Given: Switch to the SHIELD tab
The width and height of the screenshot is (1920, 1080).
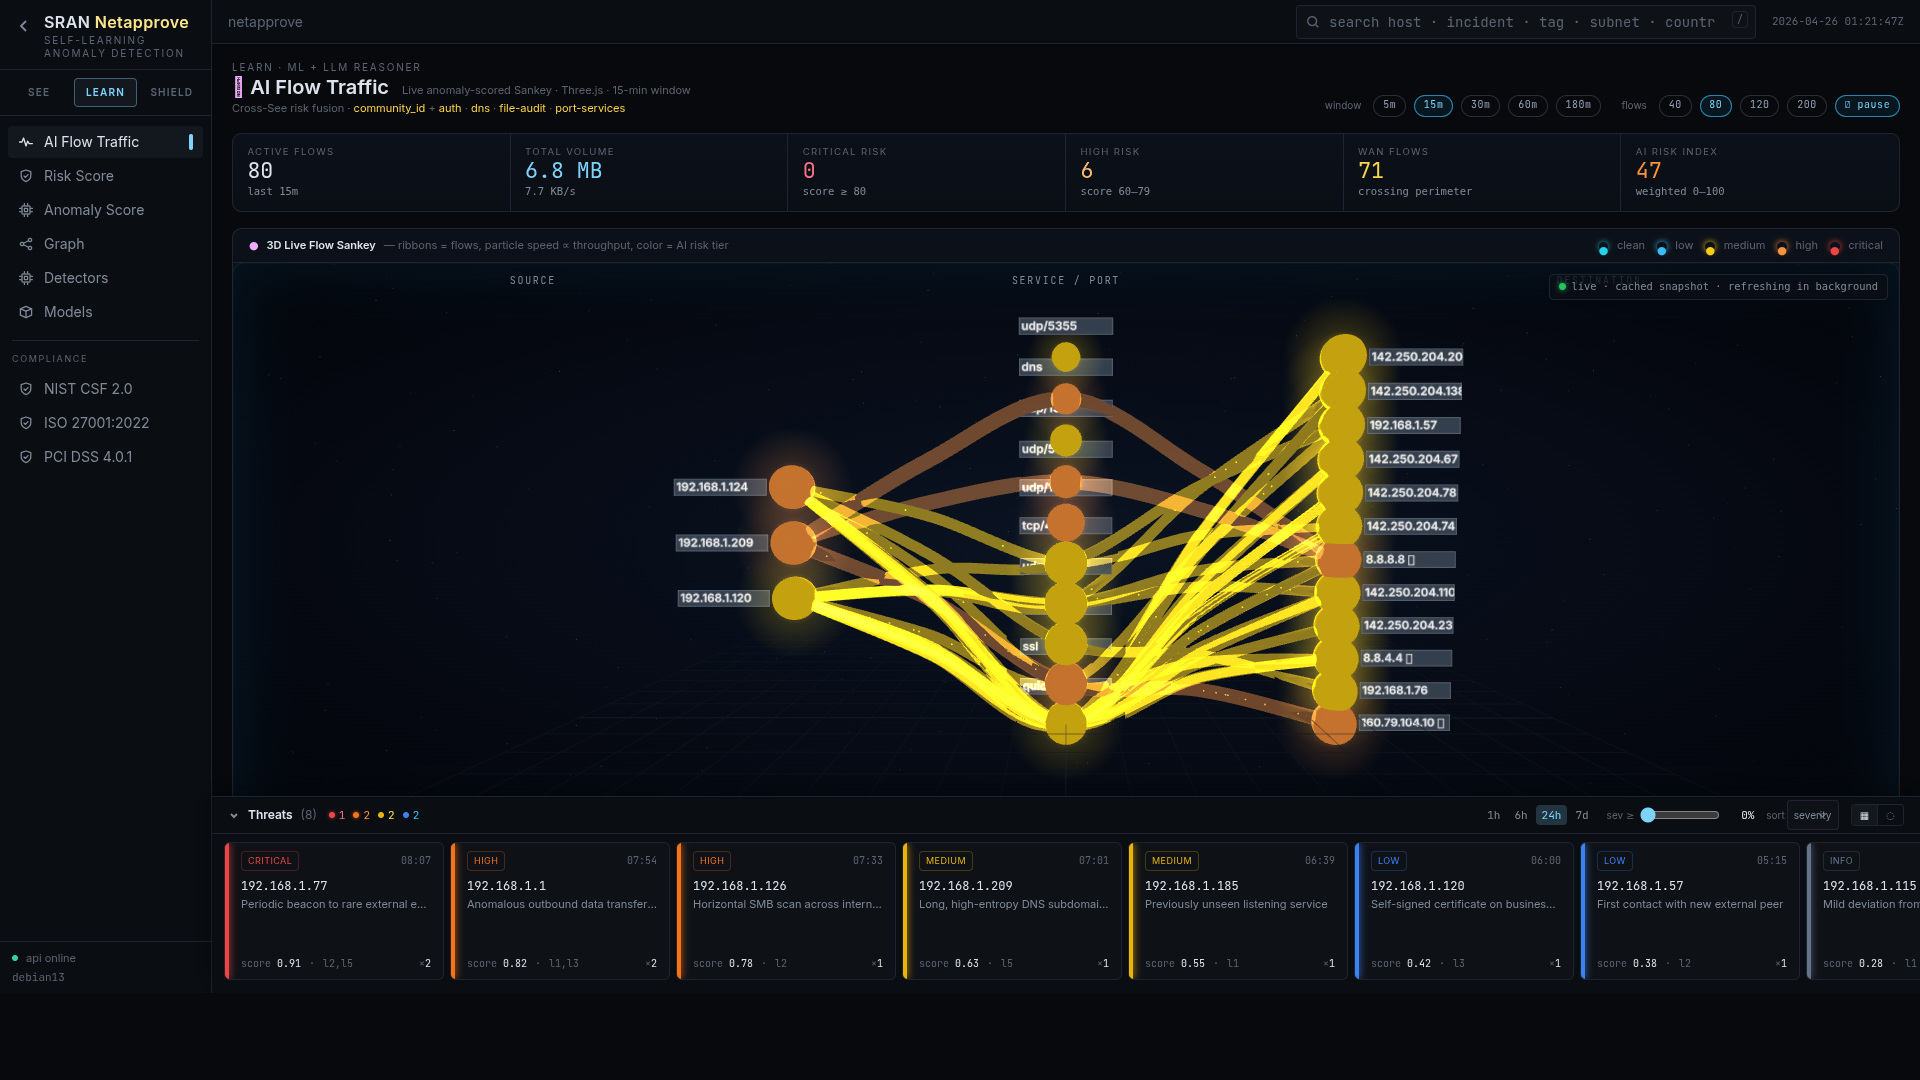Looking at the screenshot, I should click(171, 92).
